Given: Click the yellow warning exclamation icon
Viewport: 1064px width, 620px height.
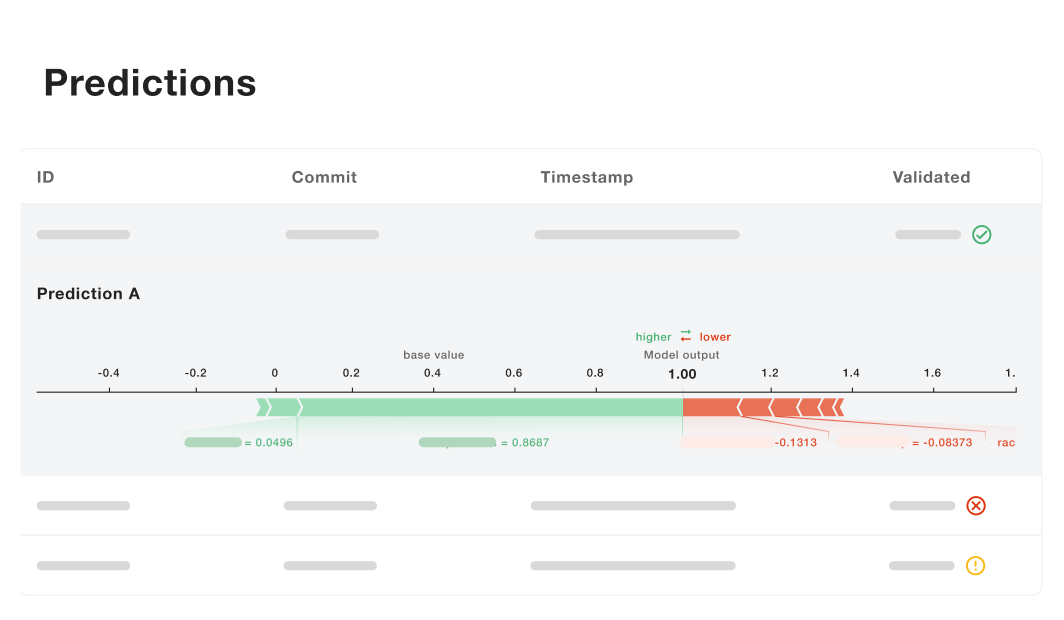Looking at the screenshot, I should (975, 565).
